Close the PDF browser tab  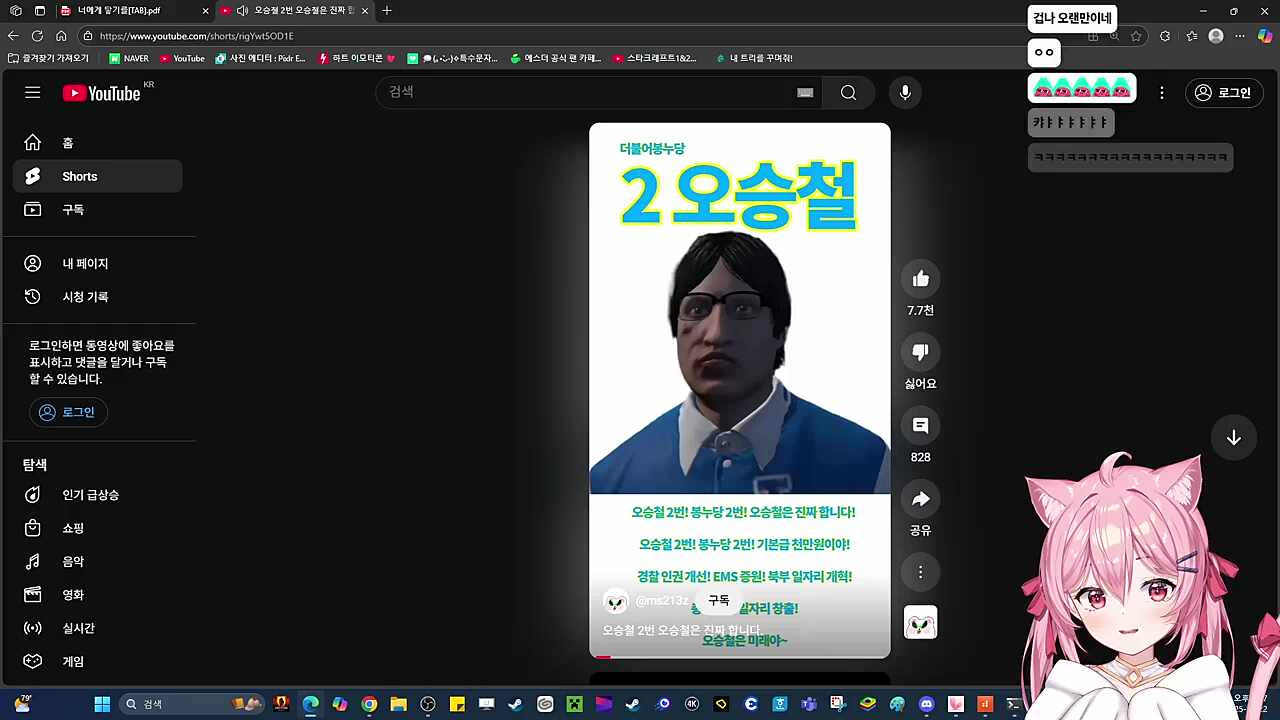pos(206,11)
